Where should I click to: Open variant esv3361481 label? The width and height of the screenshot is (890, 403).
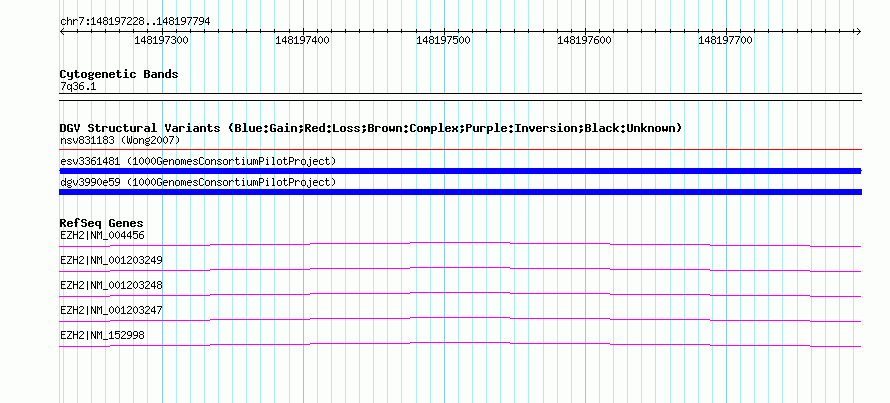[198, 161]
